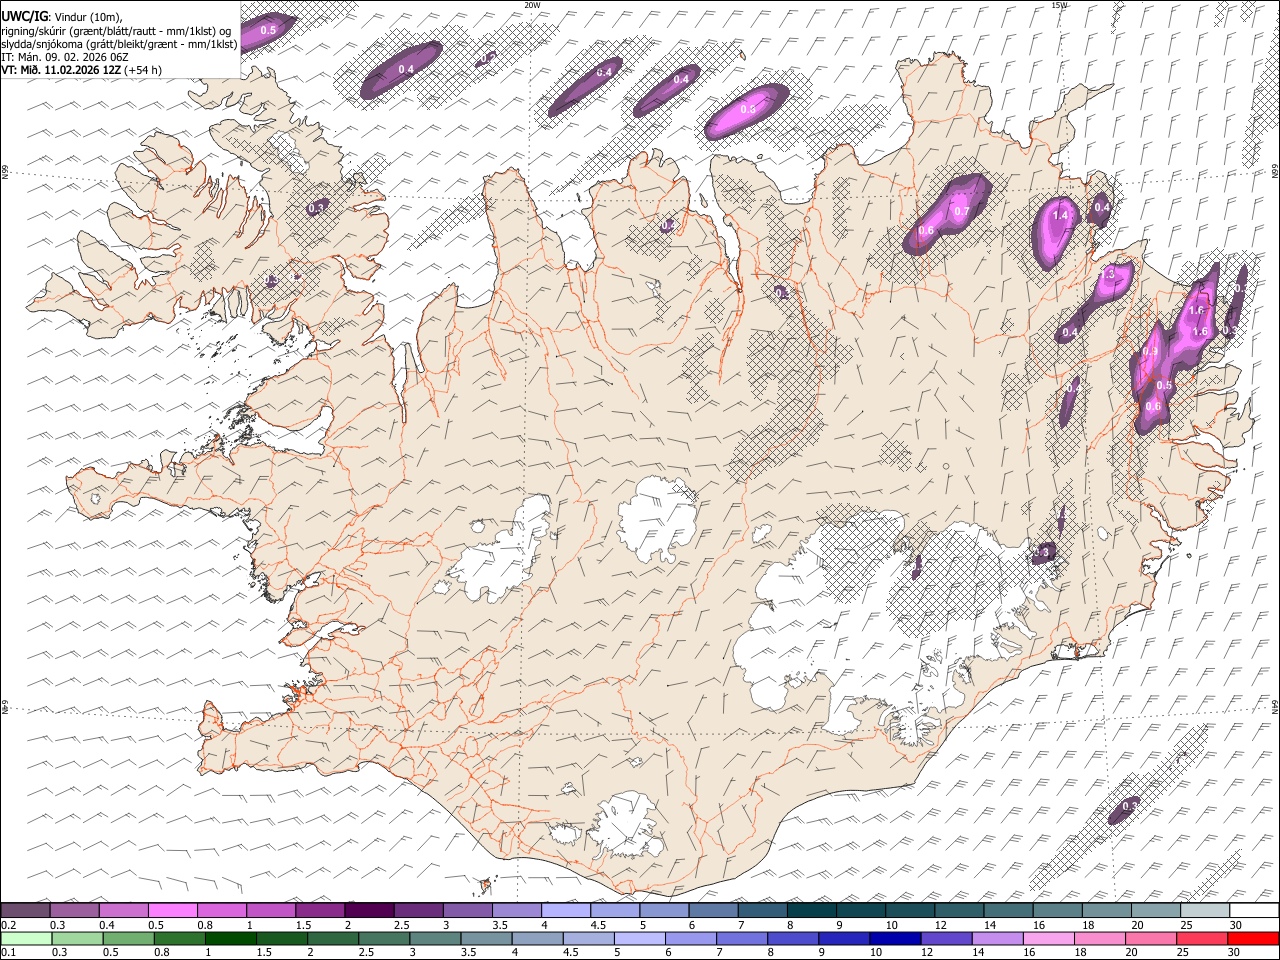Click the 'VT: Mið. 11.02.2026 12Z (+54 h)' line

81,70
